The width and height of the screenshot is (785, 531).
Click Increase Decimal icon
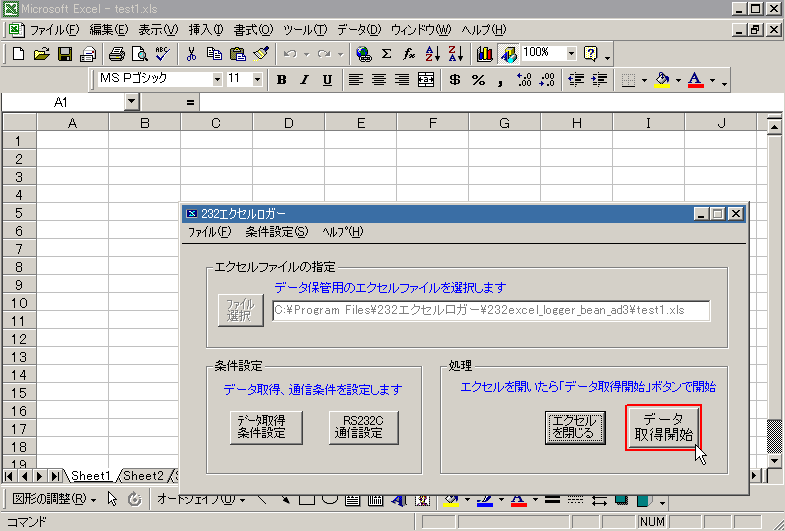coord(524,80)
